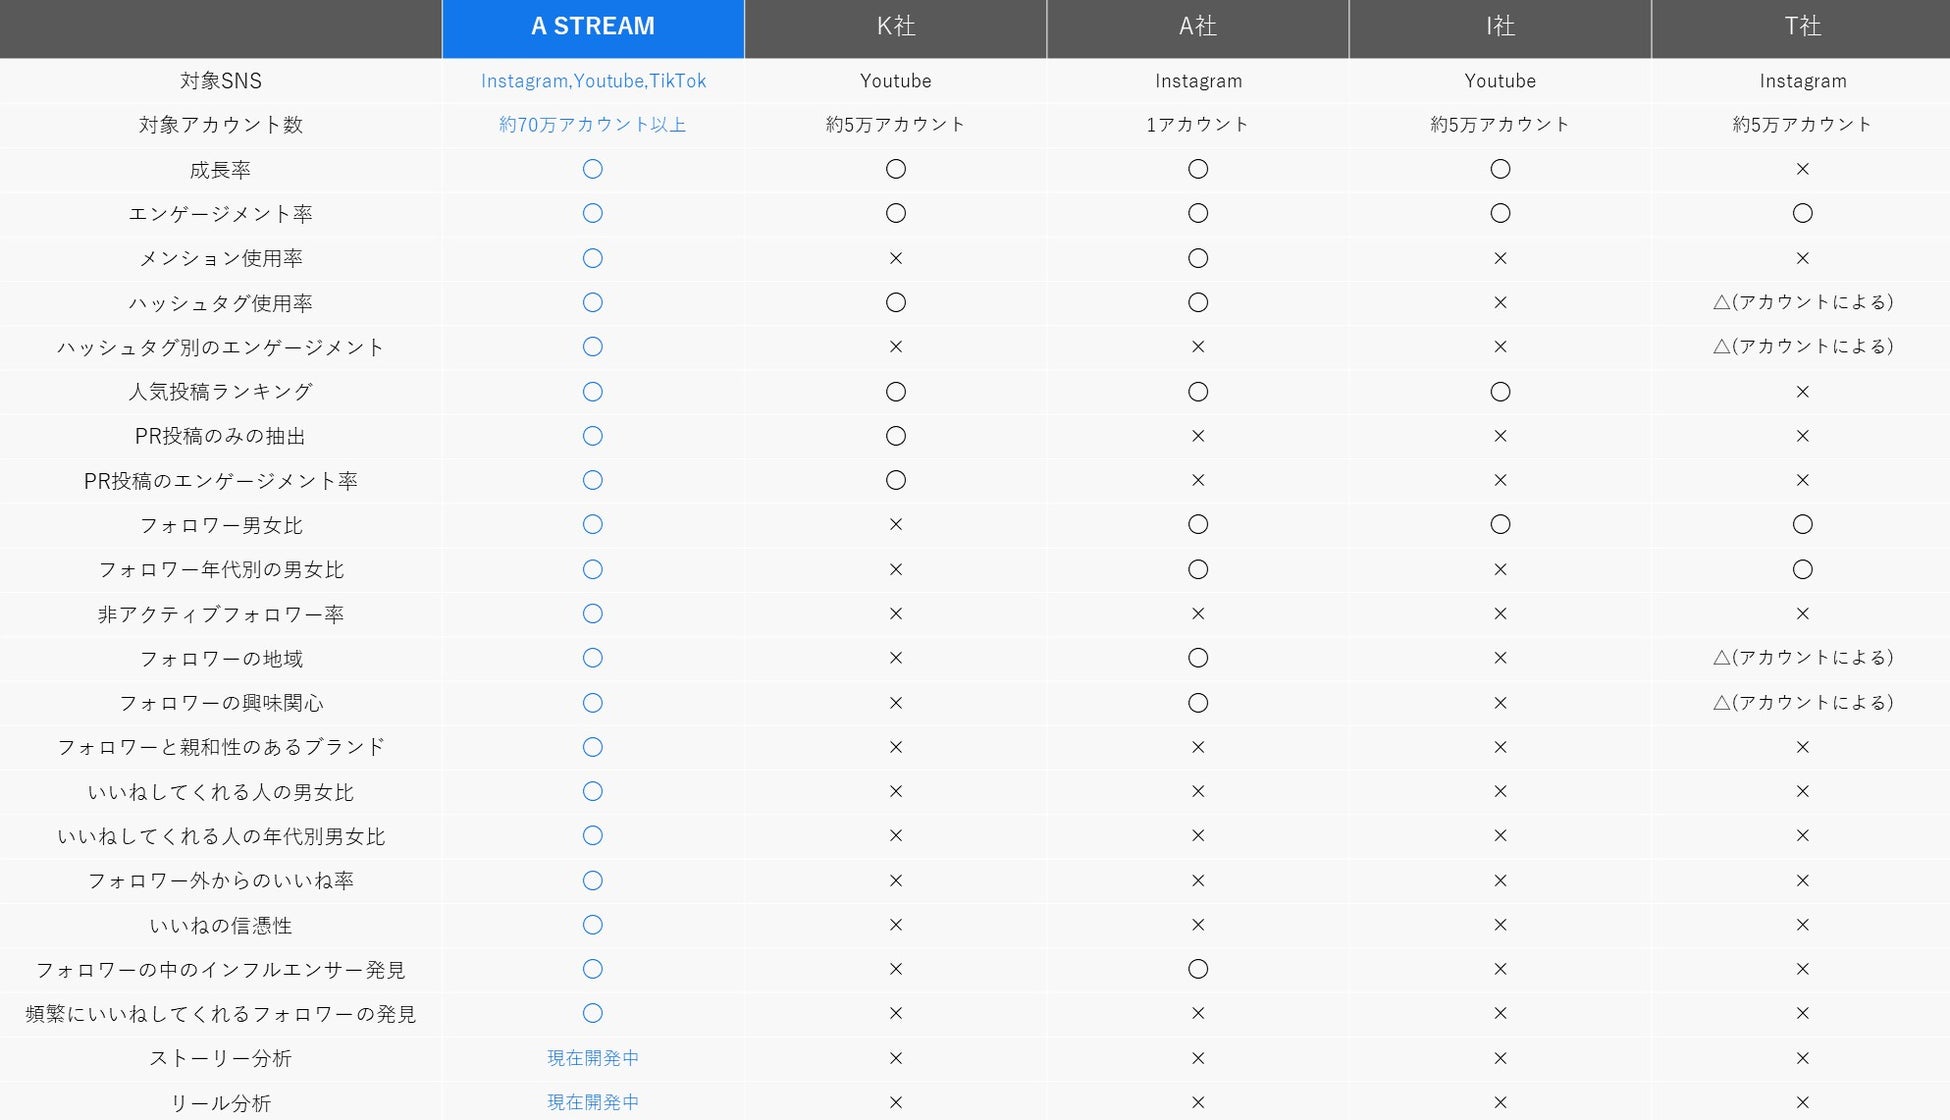The height and width of the screenshot is (1120, 1950).
Task: Click the 約70万アカウント以上 text
Action: point(592,125)
